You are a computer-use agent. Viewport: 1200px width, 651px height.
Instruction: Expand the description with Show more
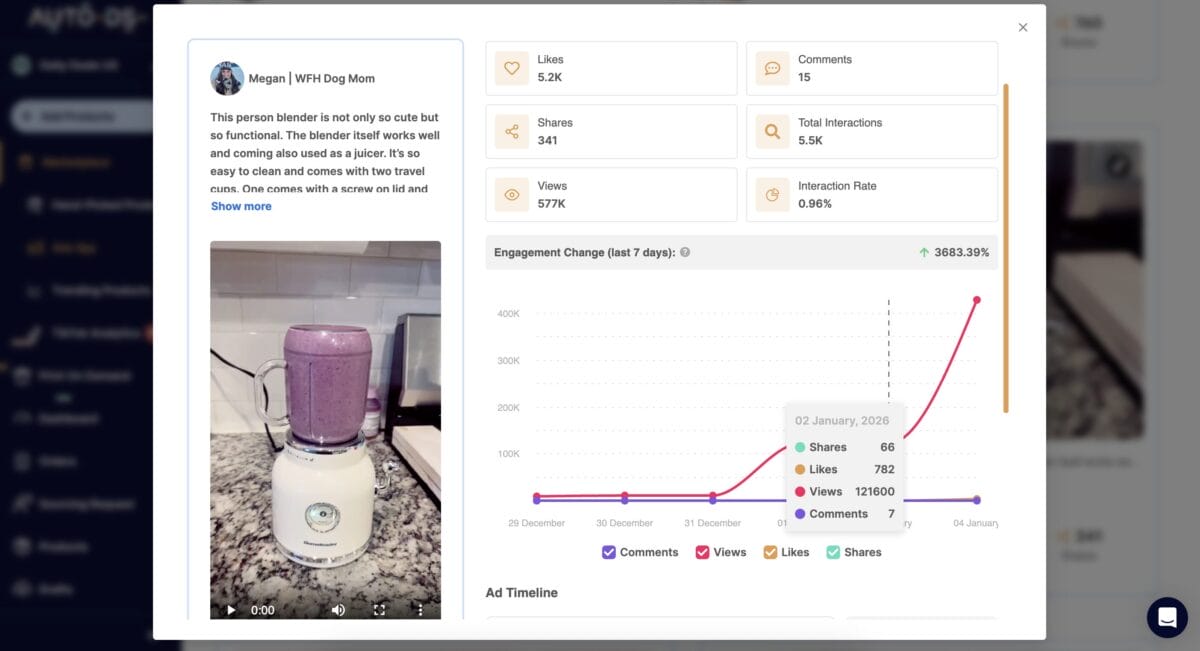click(x=241, y=206)
